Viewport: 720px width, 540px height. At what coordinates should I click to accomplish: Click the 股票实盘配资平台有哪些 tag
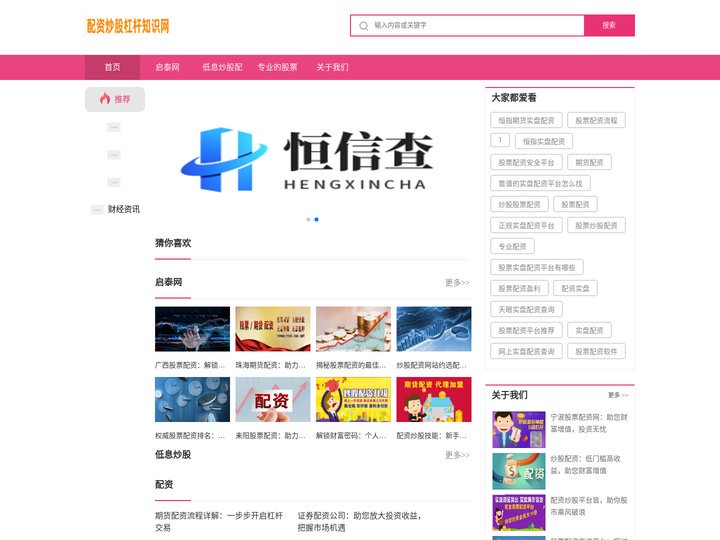click(537, 267)
